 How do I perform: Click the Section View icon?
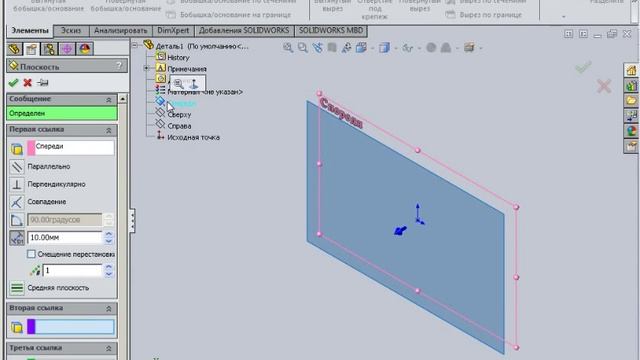pos(332,48)
